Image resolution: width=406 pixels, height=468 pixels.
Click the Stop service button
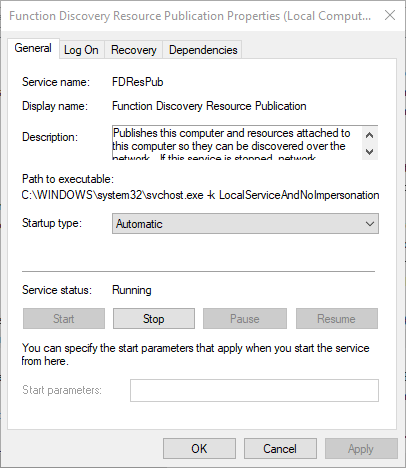[x=154, y=319]
